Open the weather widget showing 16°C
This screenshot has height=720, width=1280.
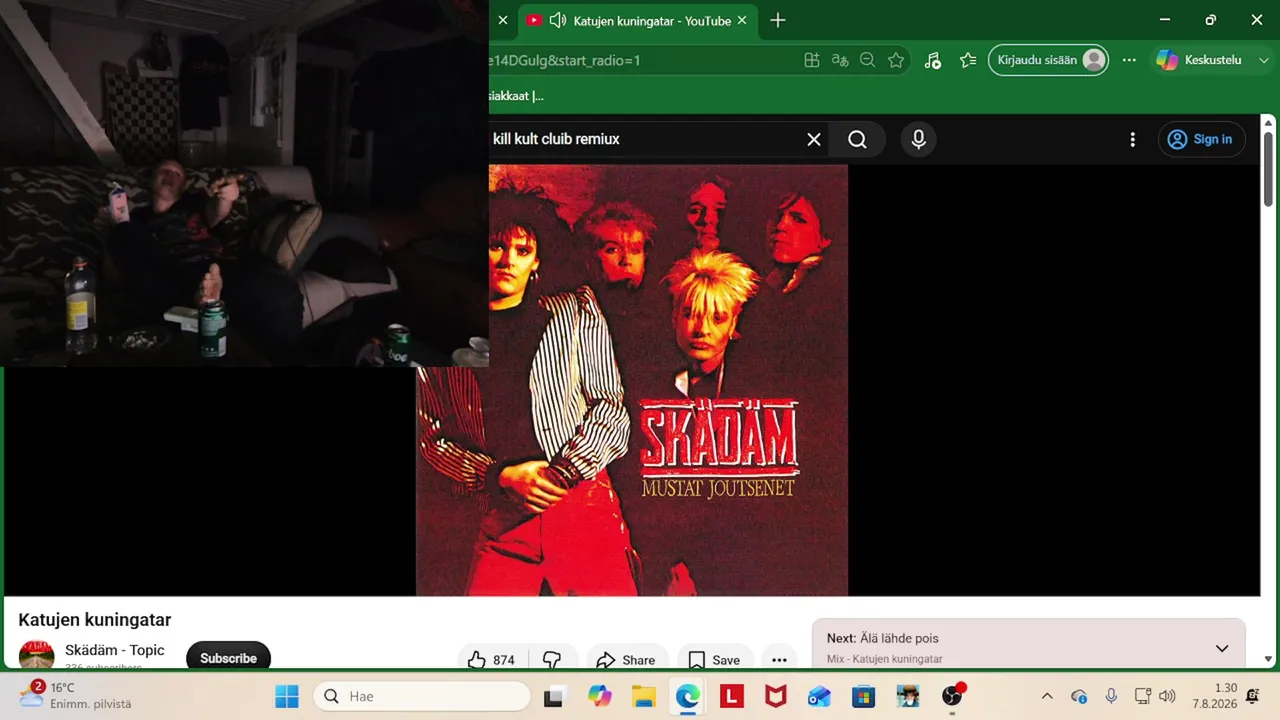(76, 695)
